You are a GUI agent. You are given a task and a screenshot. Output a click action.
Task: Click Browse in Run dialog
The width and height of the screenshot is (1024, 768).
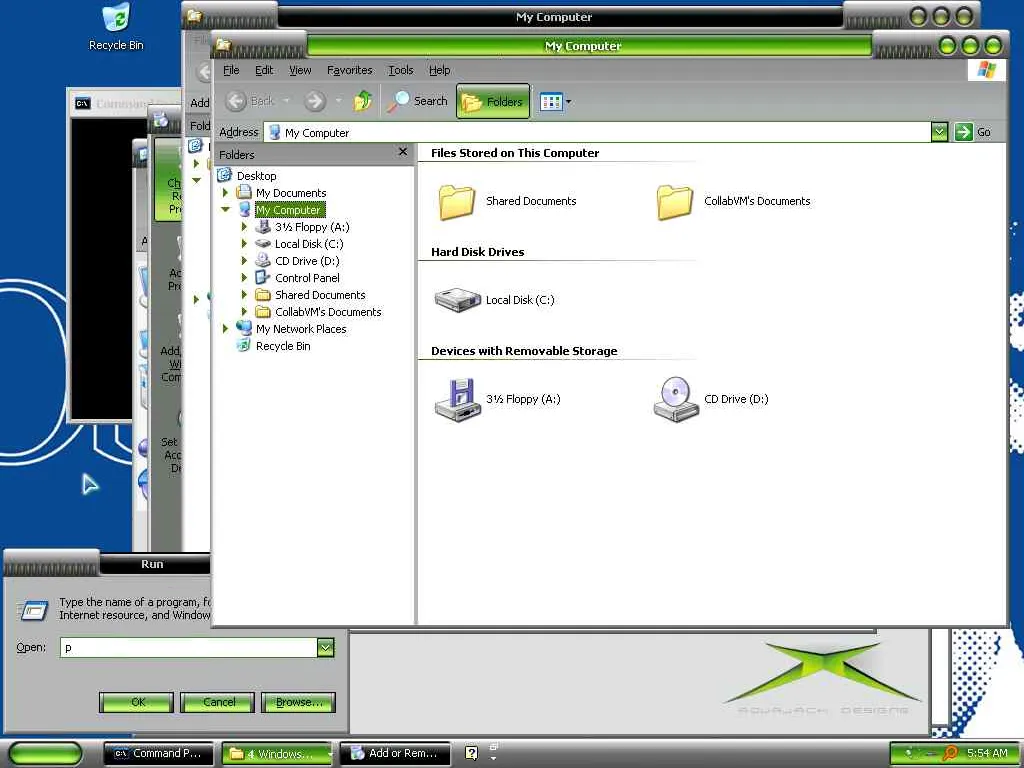[298, 702]
